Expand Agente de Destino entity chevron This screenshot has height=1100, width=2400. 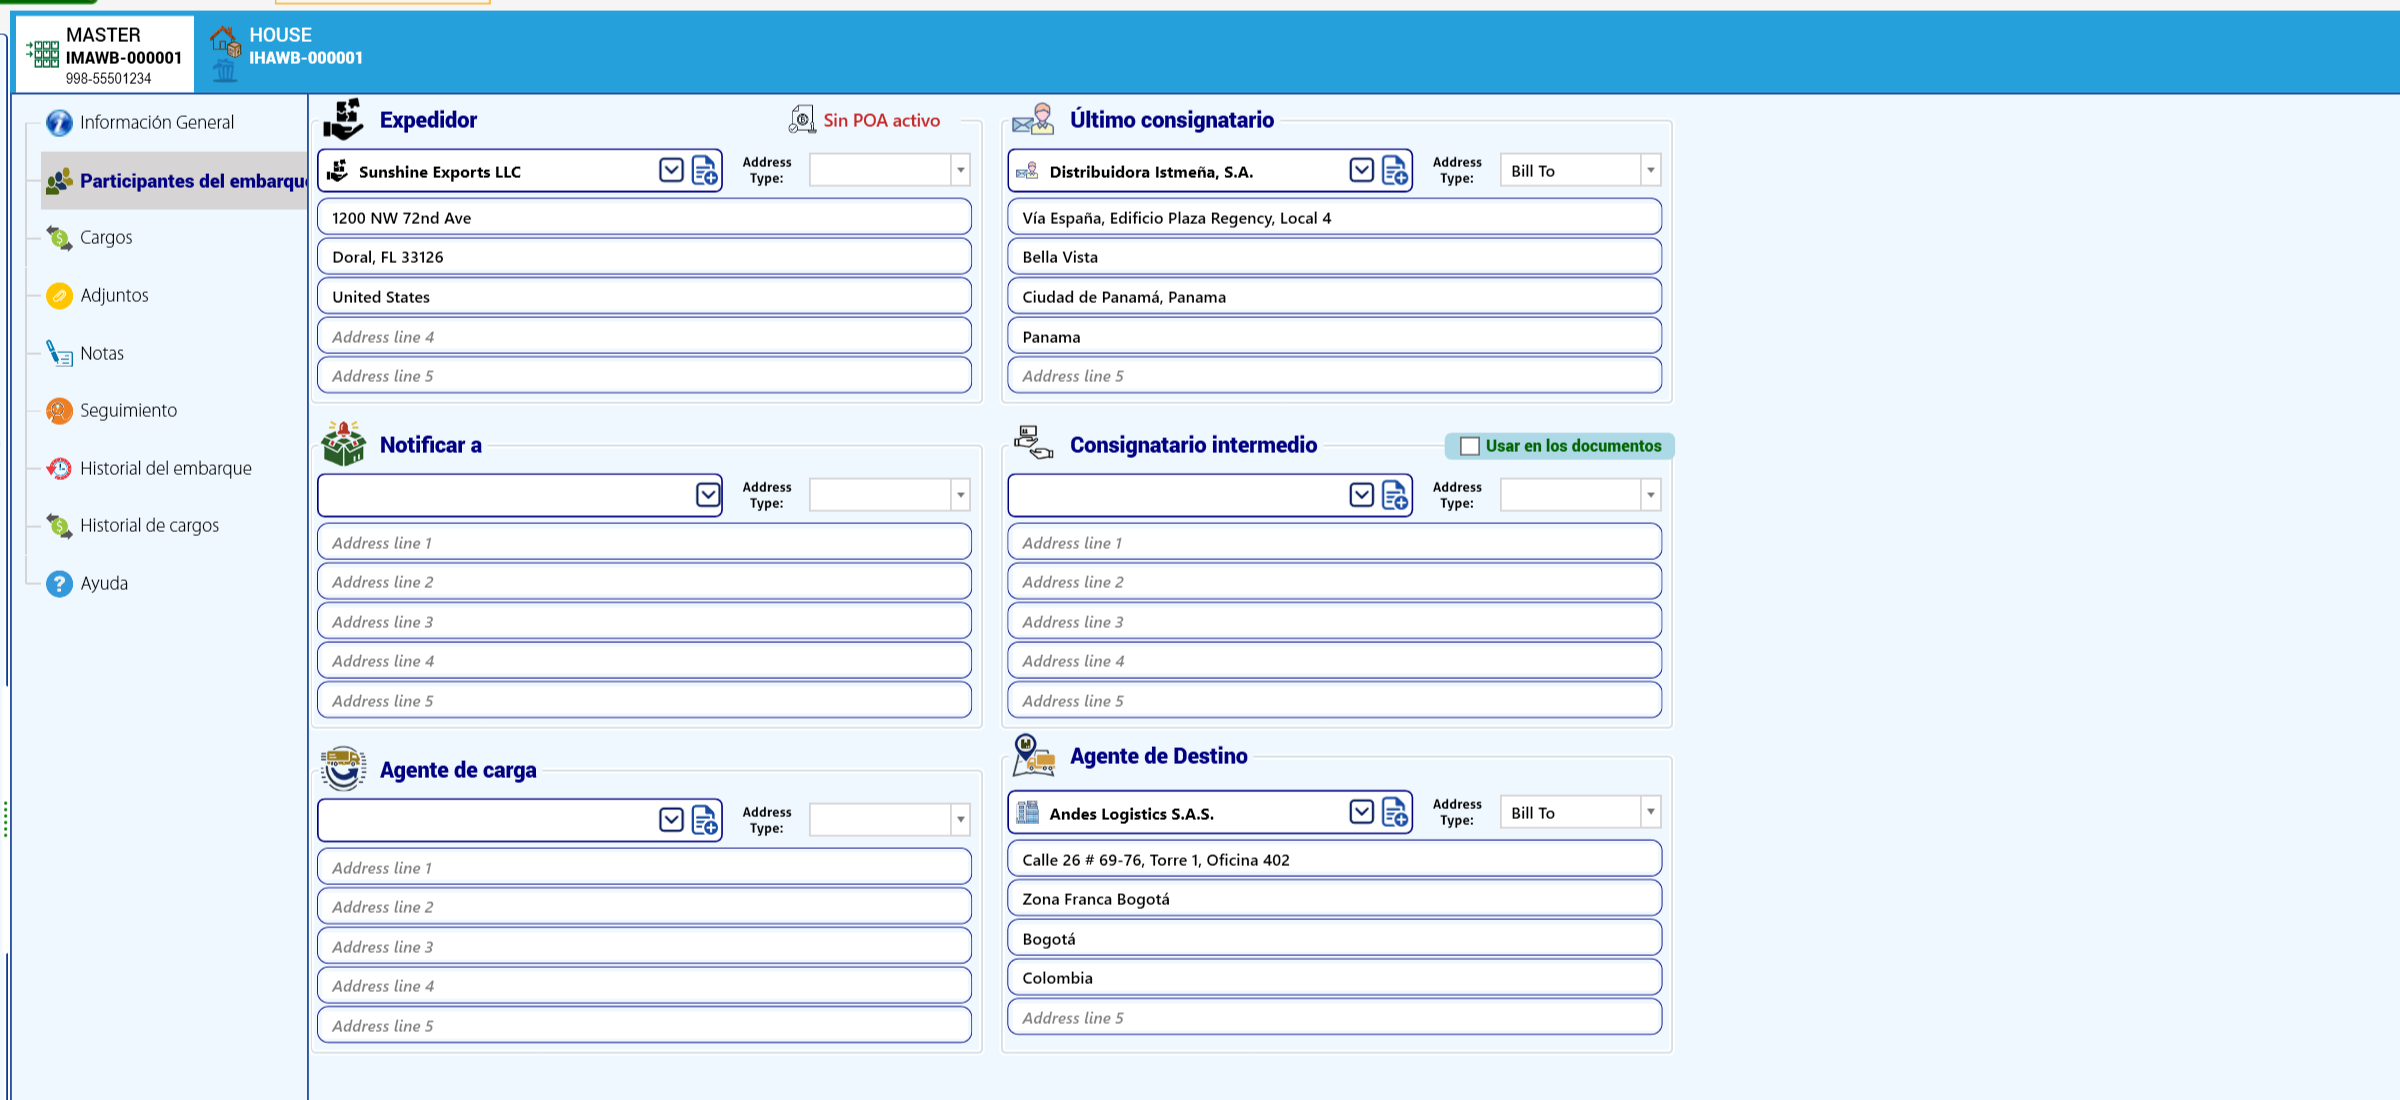click(x=1361, y=813)
